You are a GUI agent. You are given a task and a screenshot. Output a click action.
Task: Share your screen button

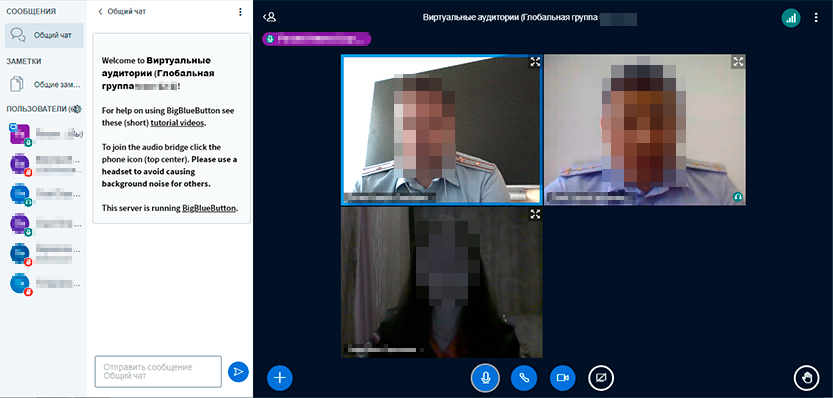pyautogui.click(x=601, y=378)
